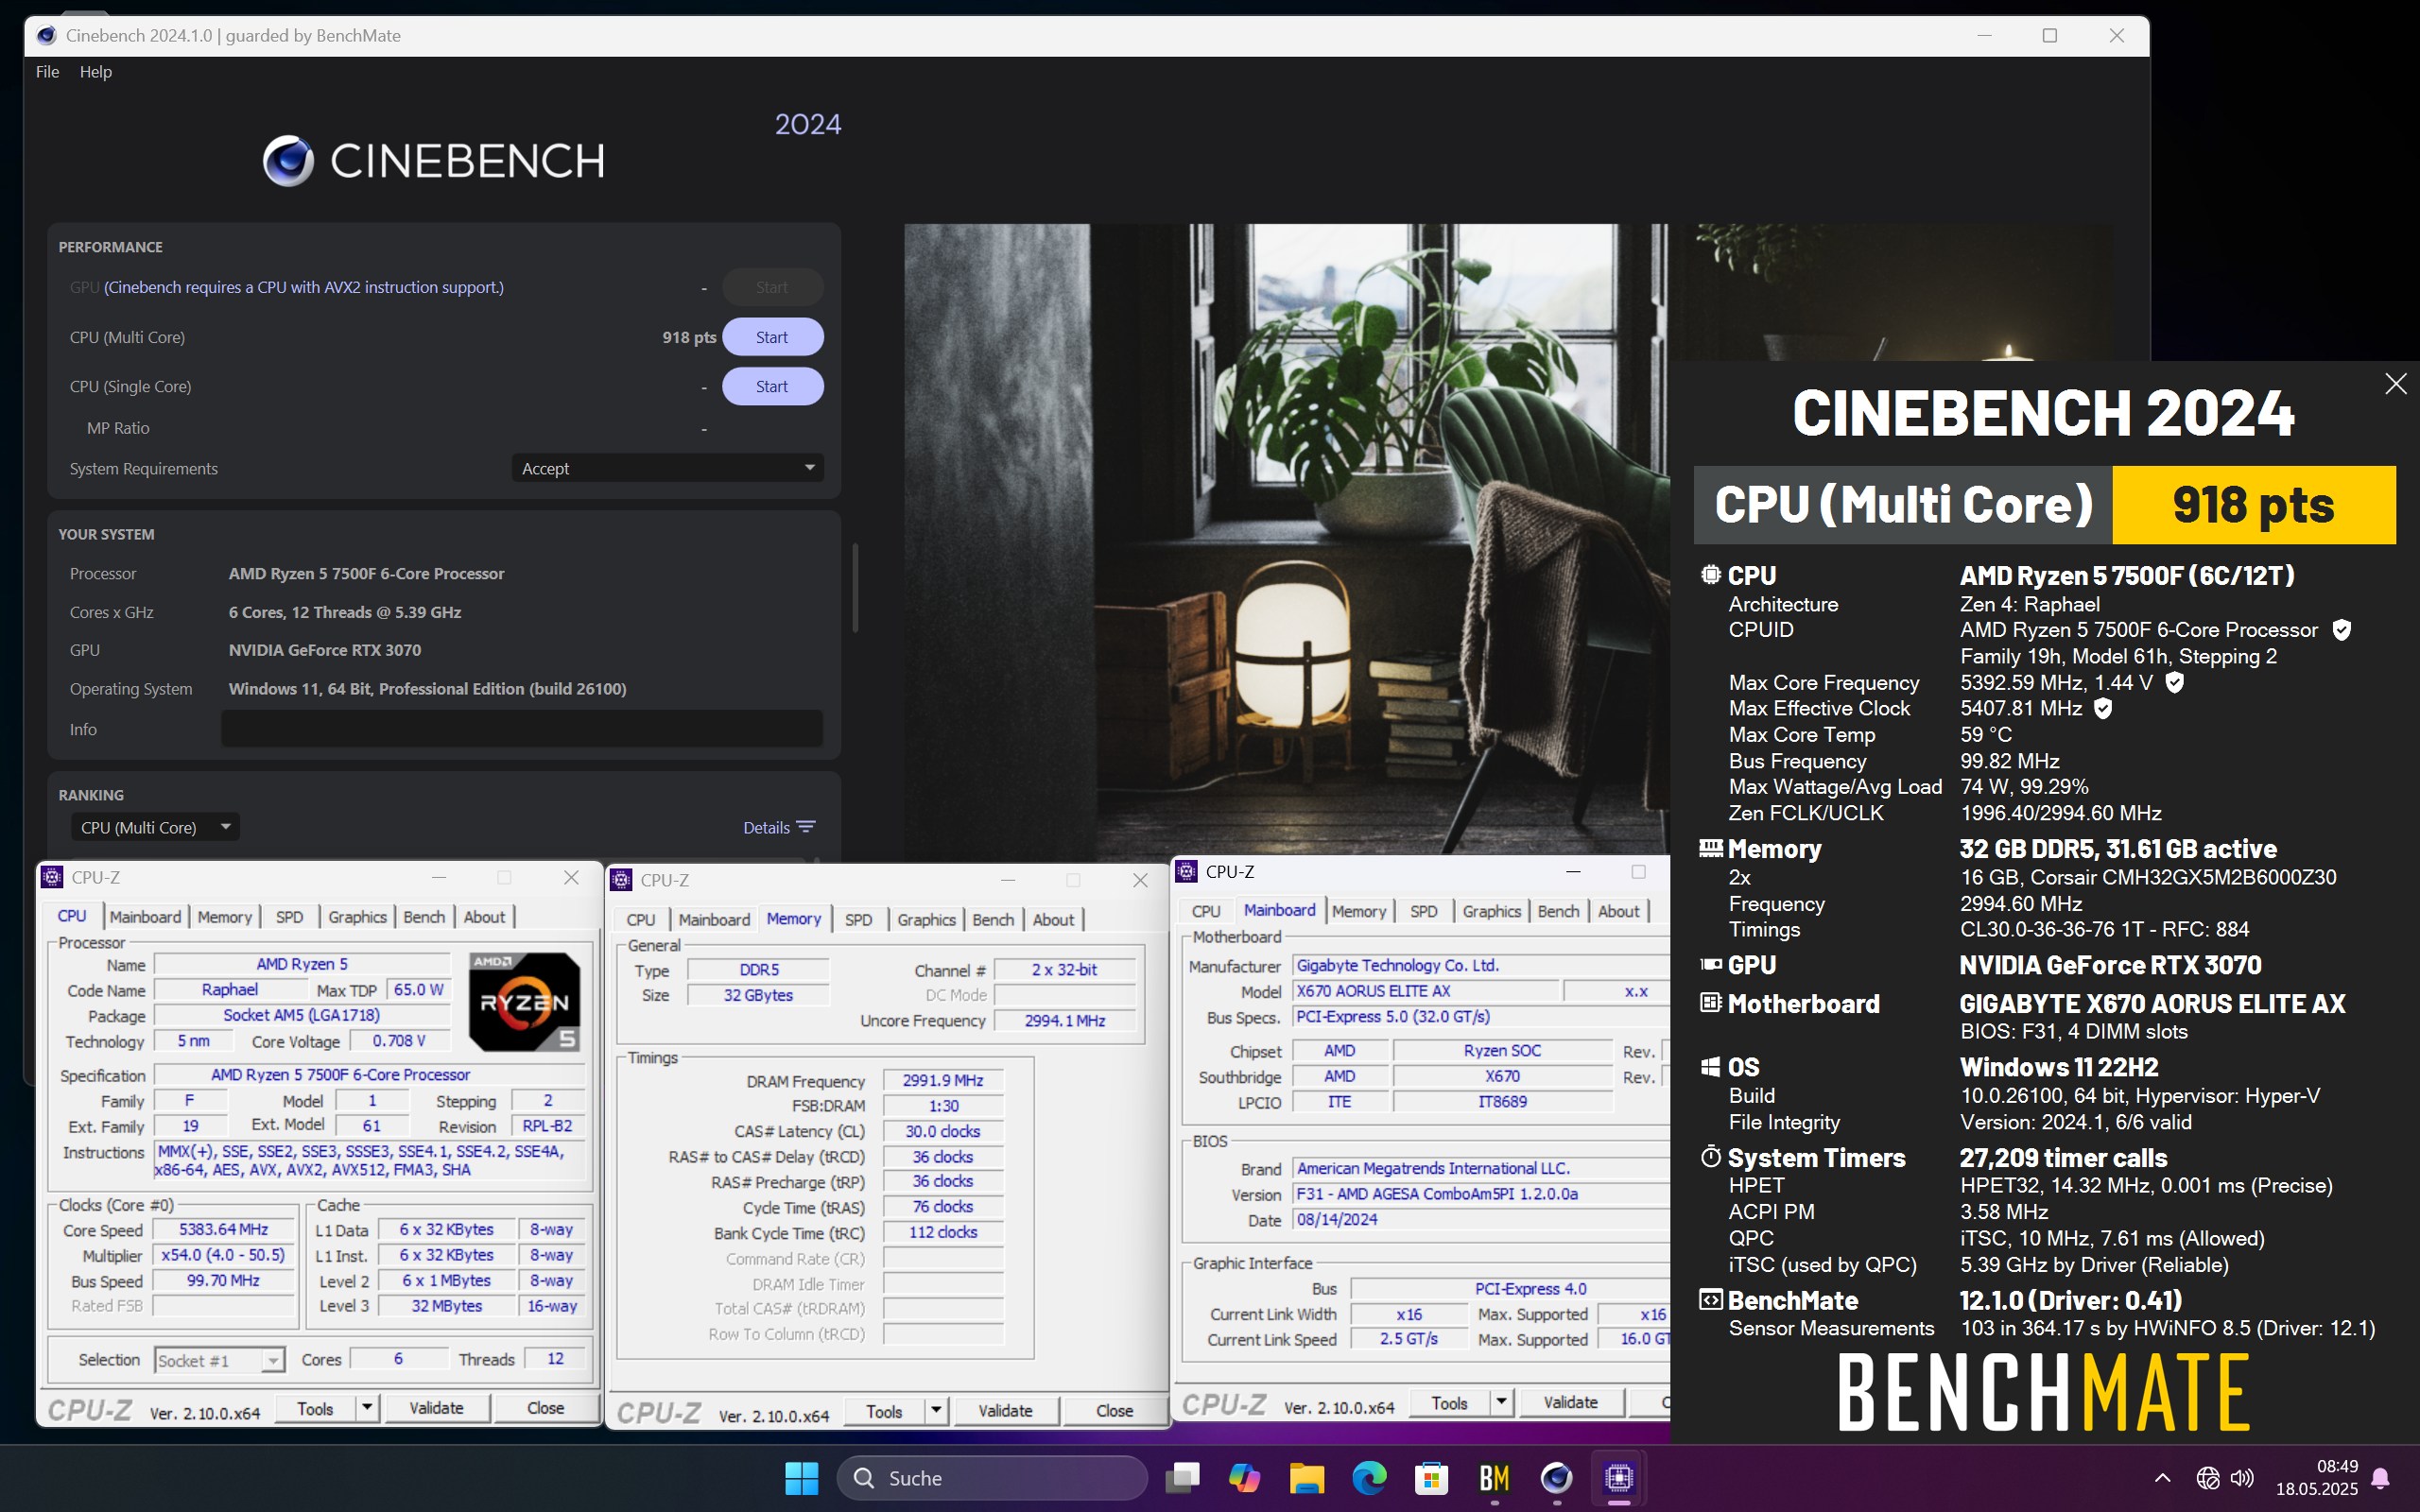Click Close button in middle CPU-Z
Screen dimensions: 2420x1512
[x=1114, y=1411]
